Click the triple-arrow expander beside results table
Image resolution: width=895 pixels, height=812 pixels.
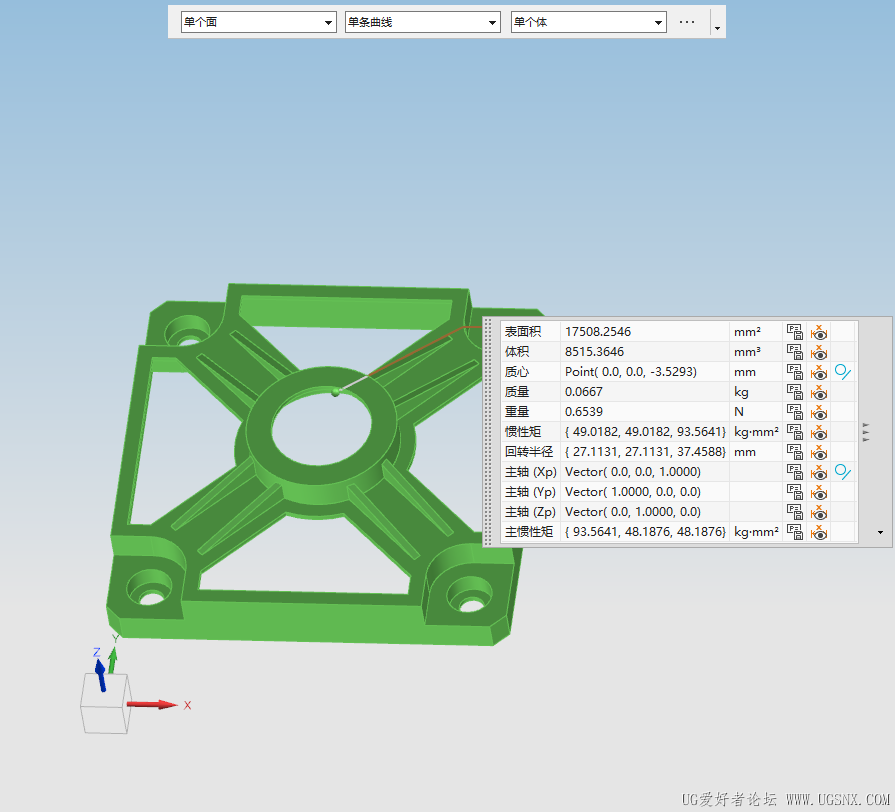[x=866, y=432]
